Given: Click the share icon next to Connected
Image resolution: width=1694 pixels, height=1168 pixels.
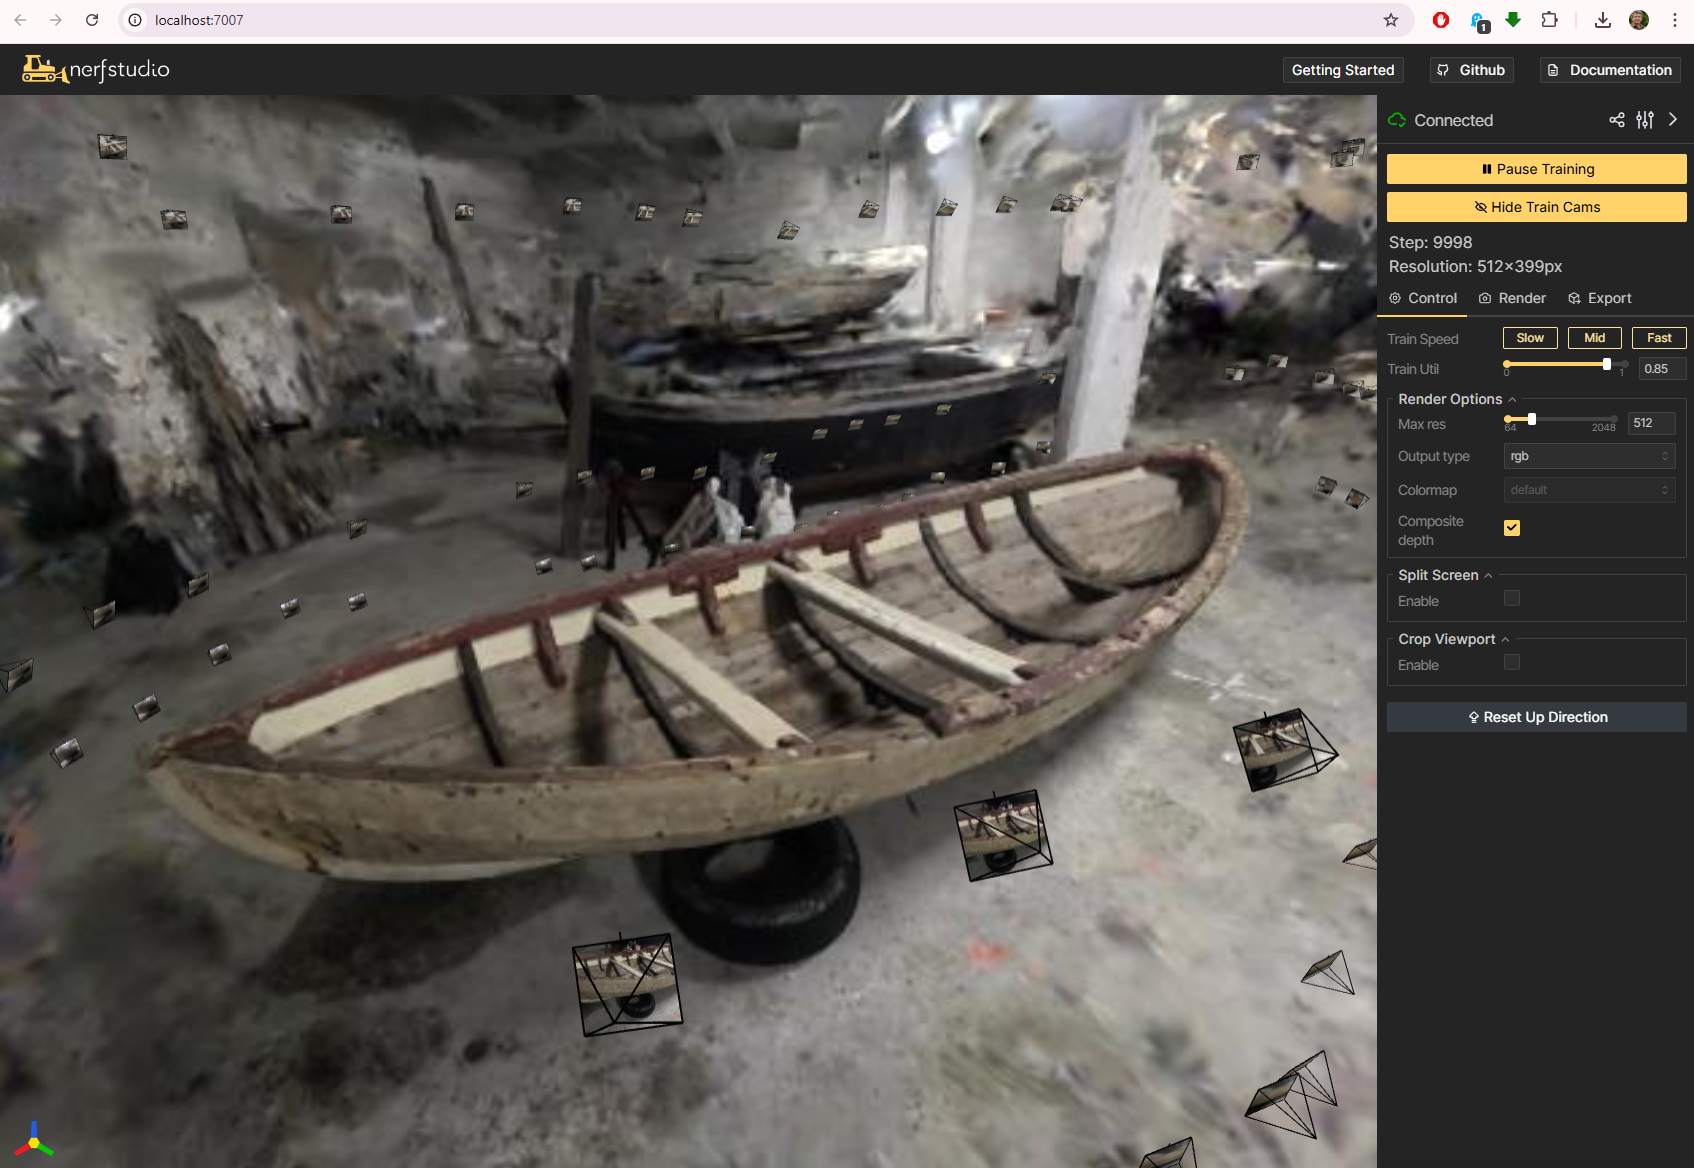Looking at the screenshot, I should click(x=1616, y=120).
